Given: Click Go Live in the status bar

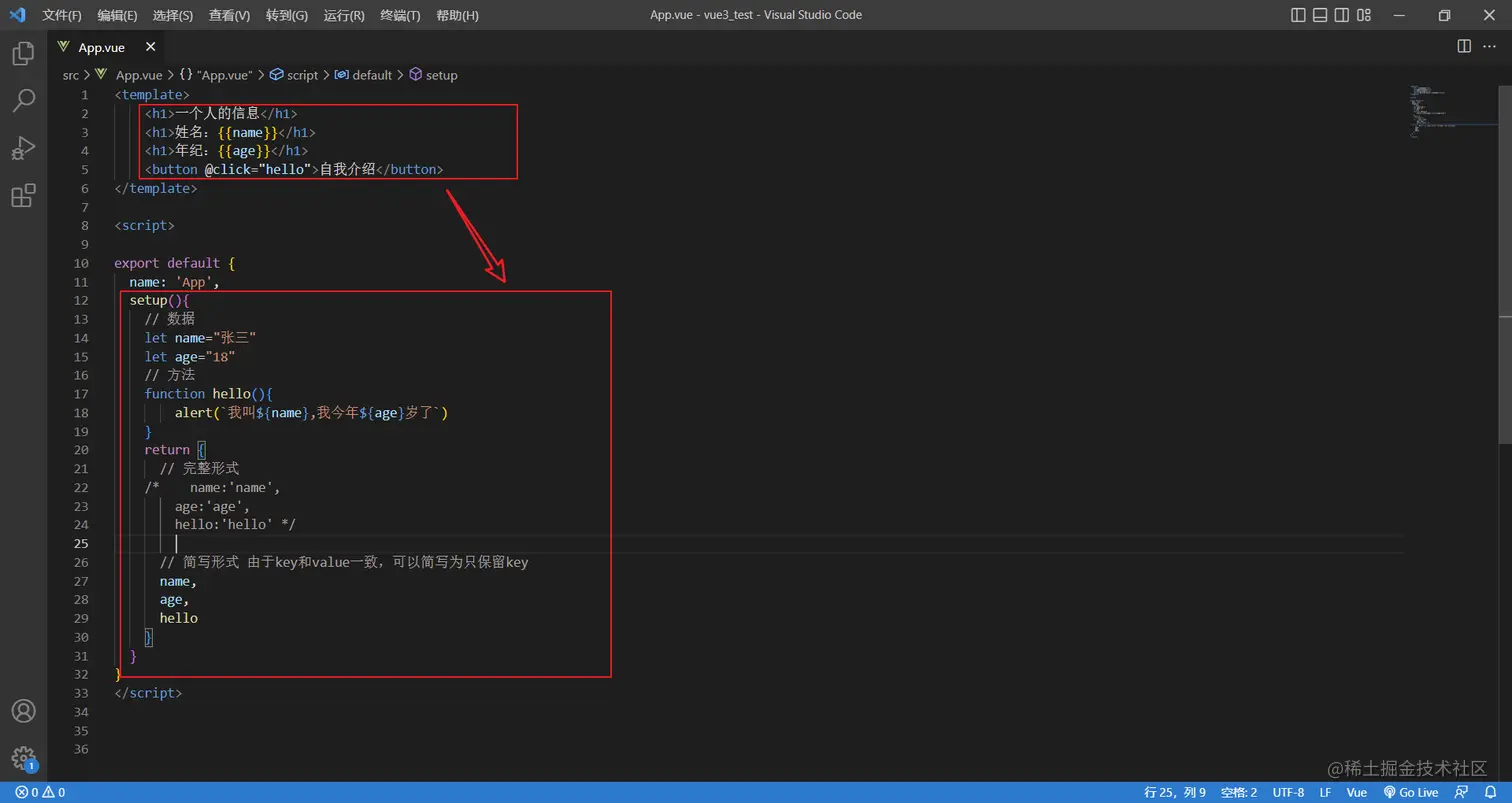Looking at the screenshot, I should pos(1411,792).
